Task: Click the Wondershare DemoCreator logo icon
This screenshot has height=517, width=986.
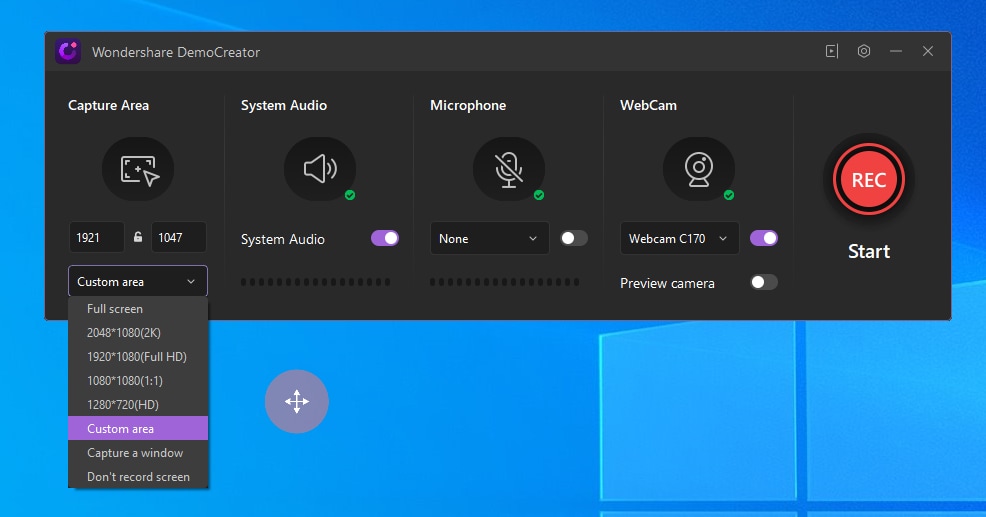Action: (x=68, y=52)
